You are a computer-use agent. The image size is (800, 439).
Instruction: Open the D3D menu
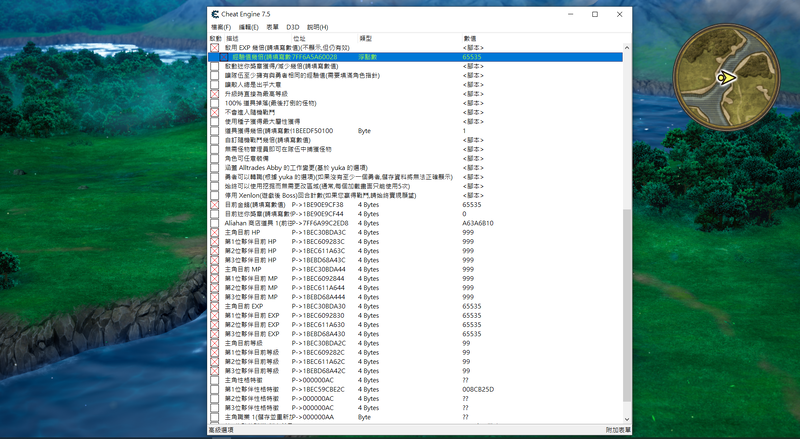pyautogui.click(x=293, y=27)
